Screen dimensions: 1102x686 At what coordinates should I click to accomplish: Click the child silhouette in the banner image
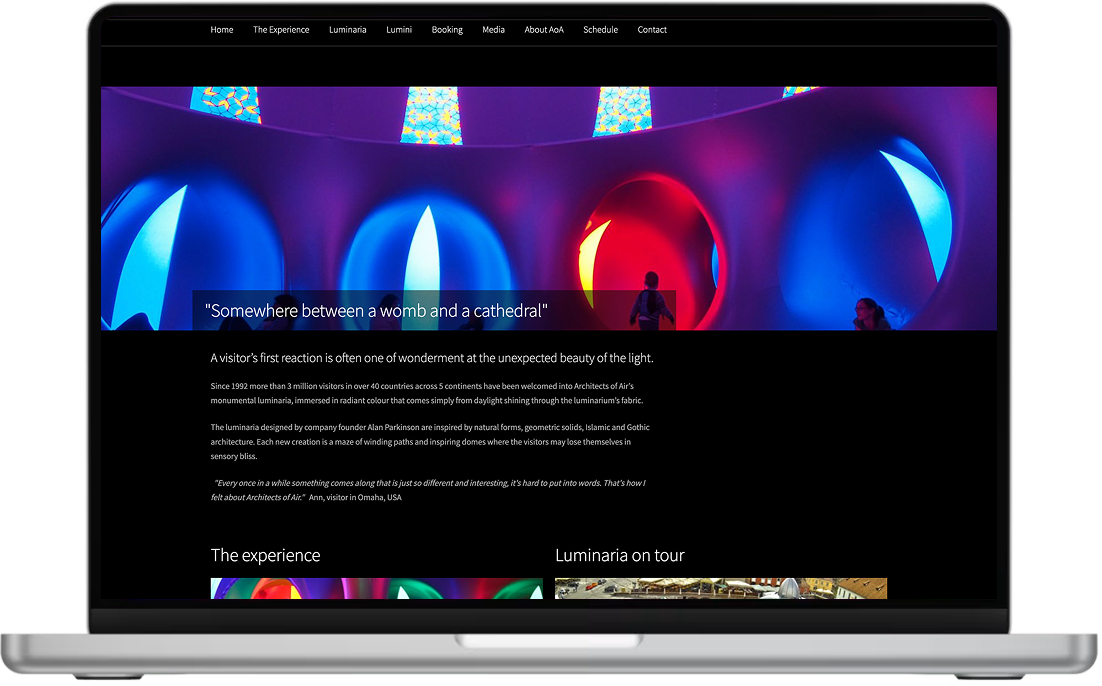pos(651,300)
